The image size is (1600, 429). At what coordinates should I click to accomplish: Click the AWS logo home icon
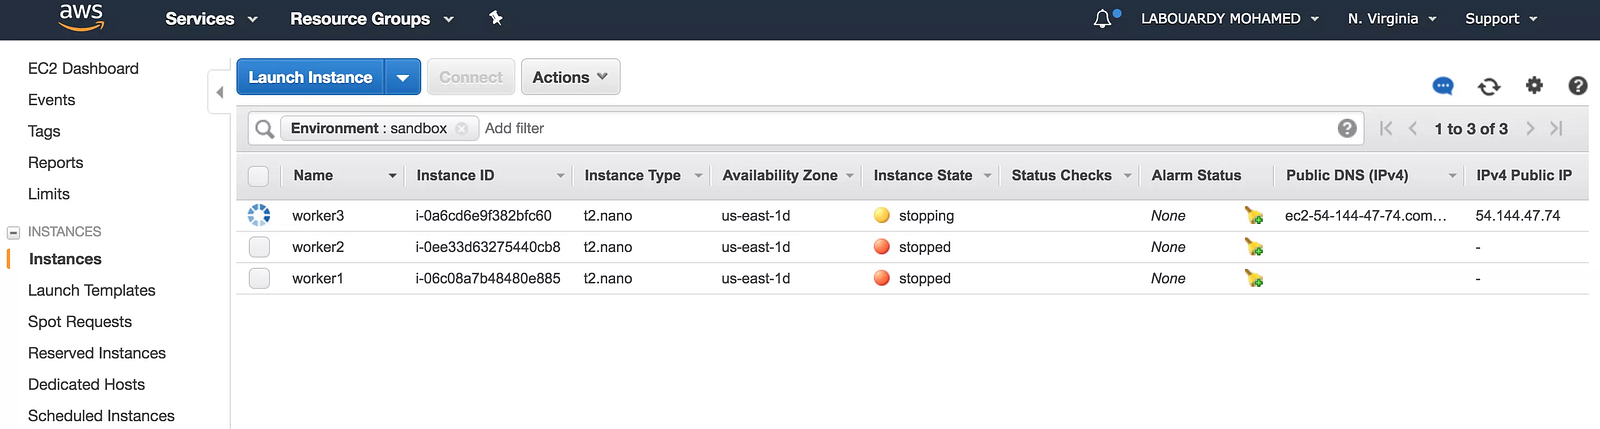coord(81,17)
